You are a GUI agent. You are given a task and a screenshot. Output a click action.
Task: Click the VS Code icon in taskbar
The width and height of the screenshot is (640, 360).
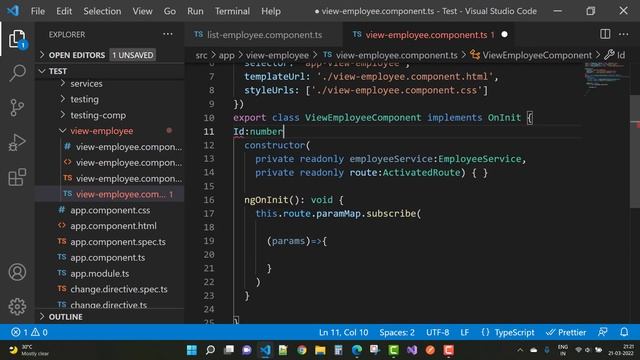click(265, 350)
